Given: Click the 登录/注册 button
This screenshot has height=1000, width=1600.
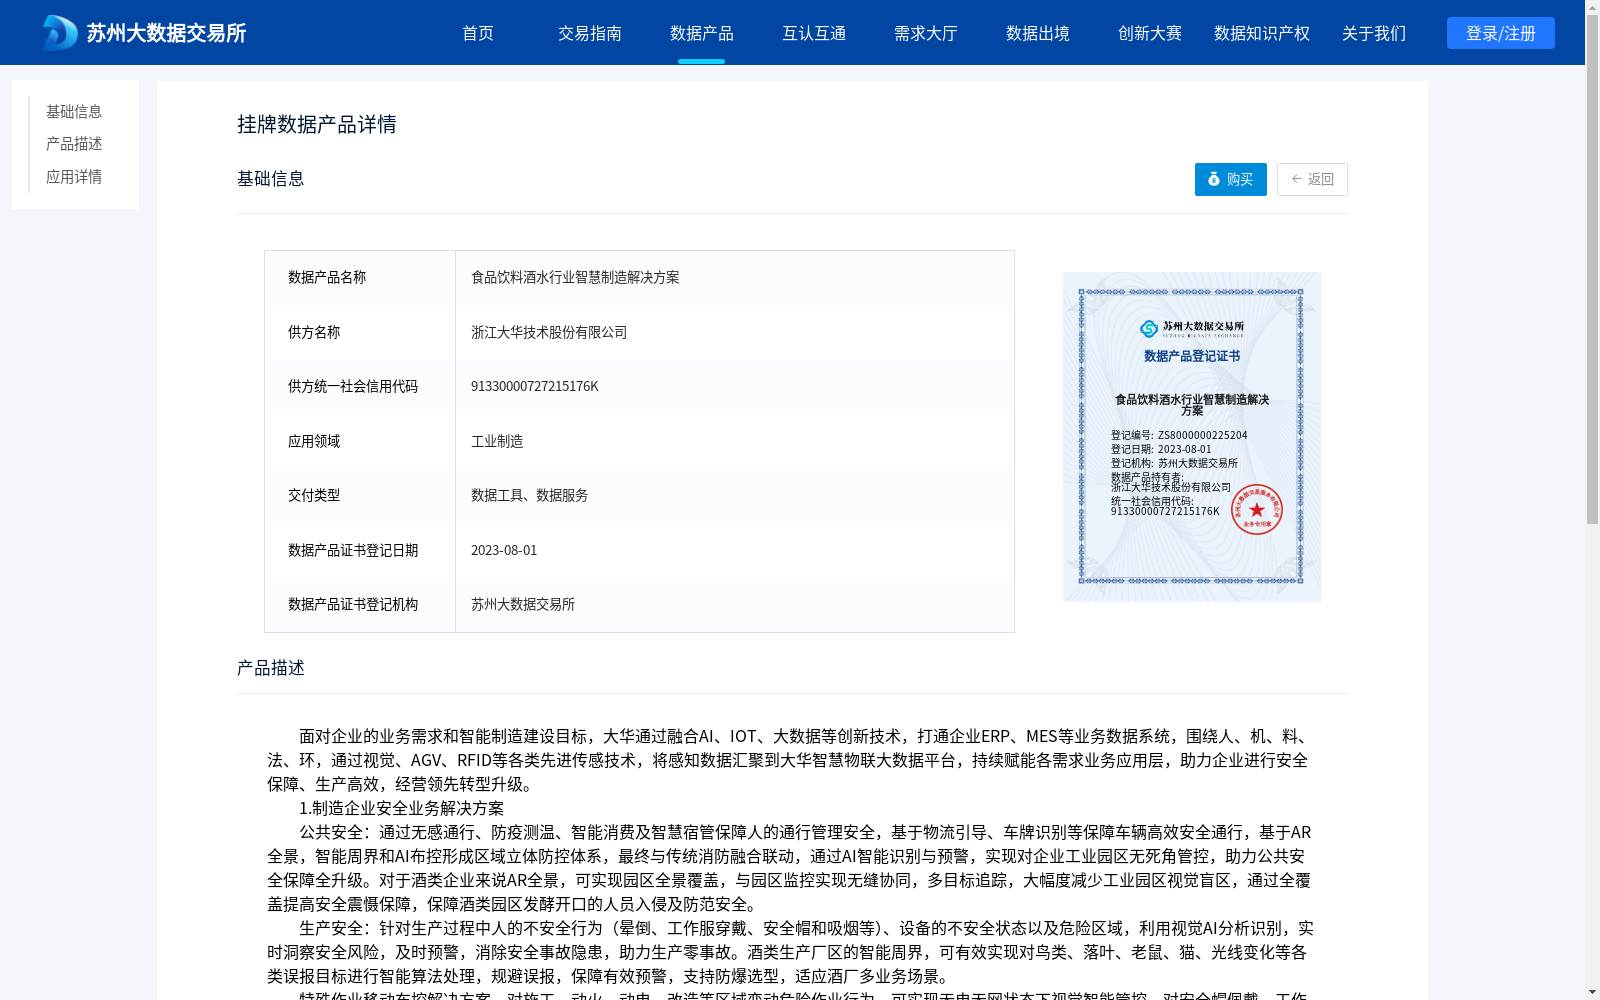Looking at the screenshot, I should click(x=1501, y=33).
